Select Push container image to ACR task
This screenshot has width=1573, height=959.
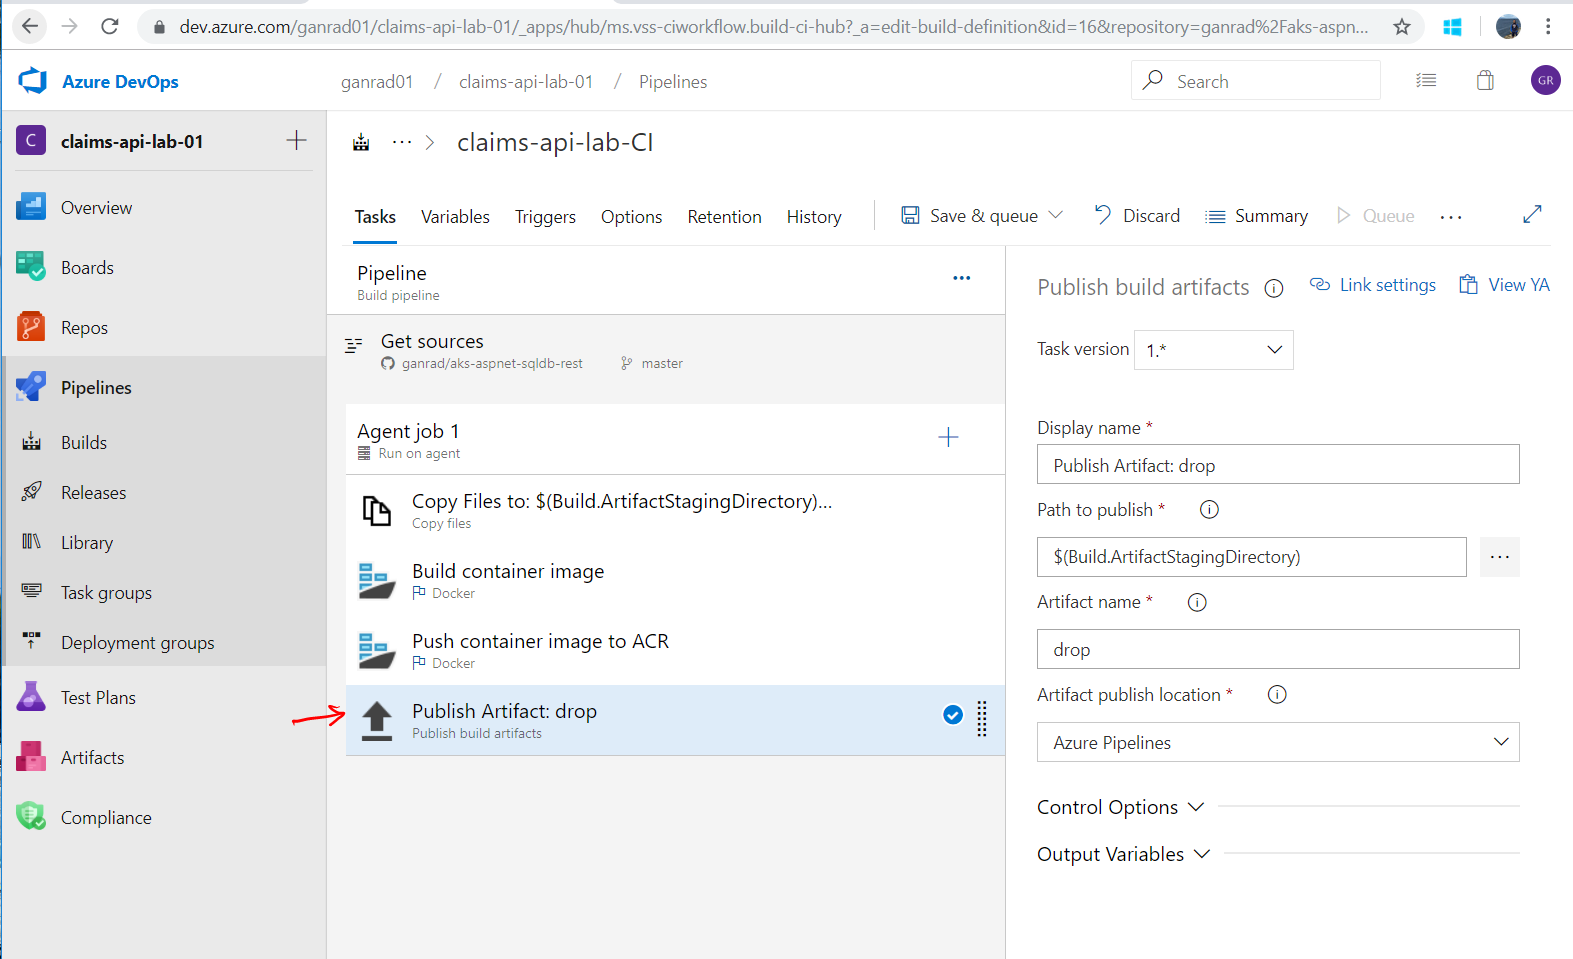pyautogui.click(x=675, y=650)
